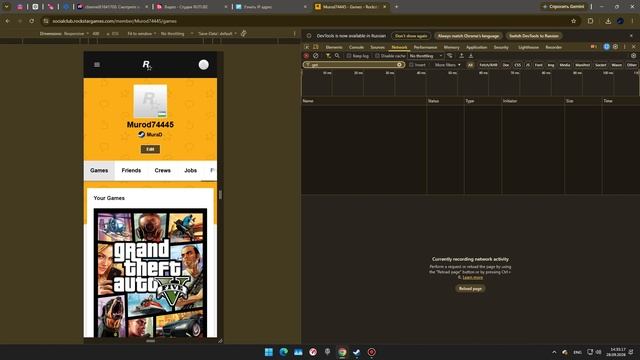
Task: Import HAR file with upload arrow icon
Action: (x=462, y=56)
